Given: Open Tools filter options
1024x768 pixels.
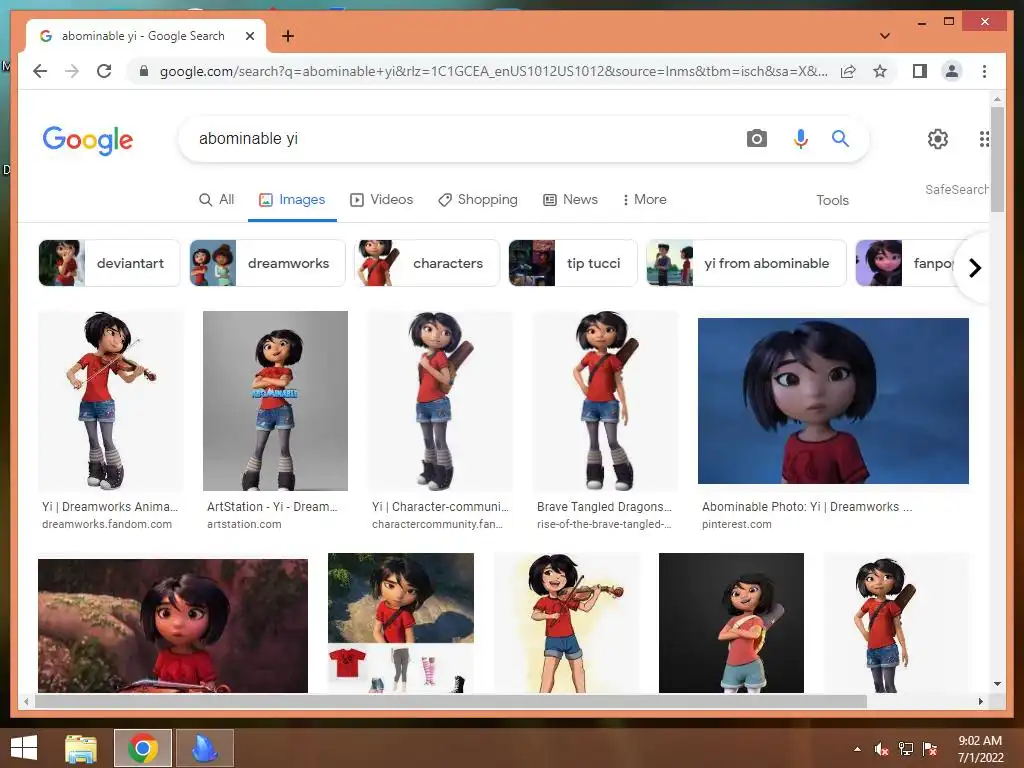Looking at the screenshot, I should point(832,200).
